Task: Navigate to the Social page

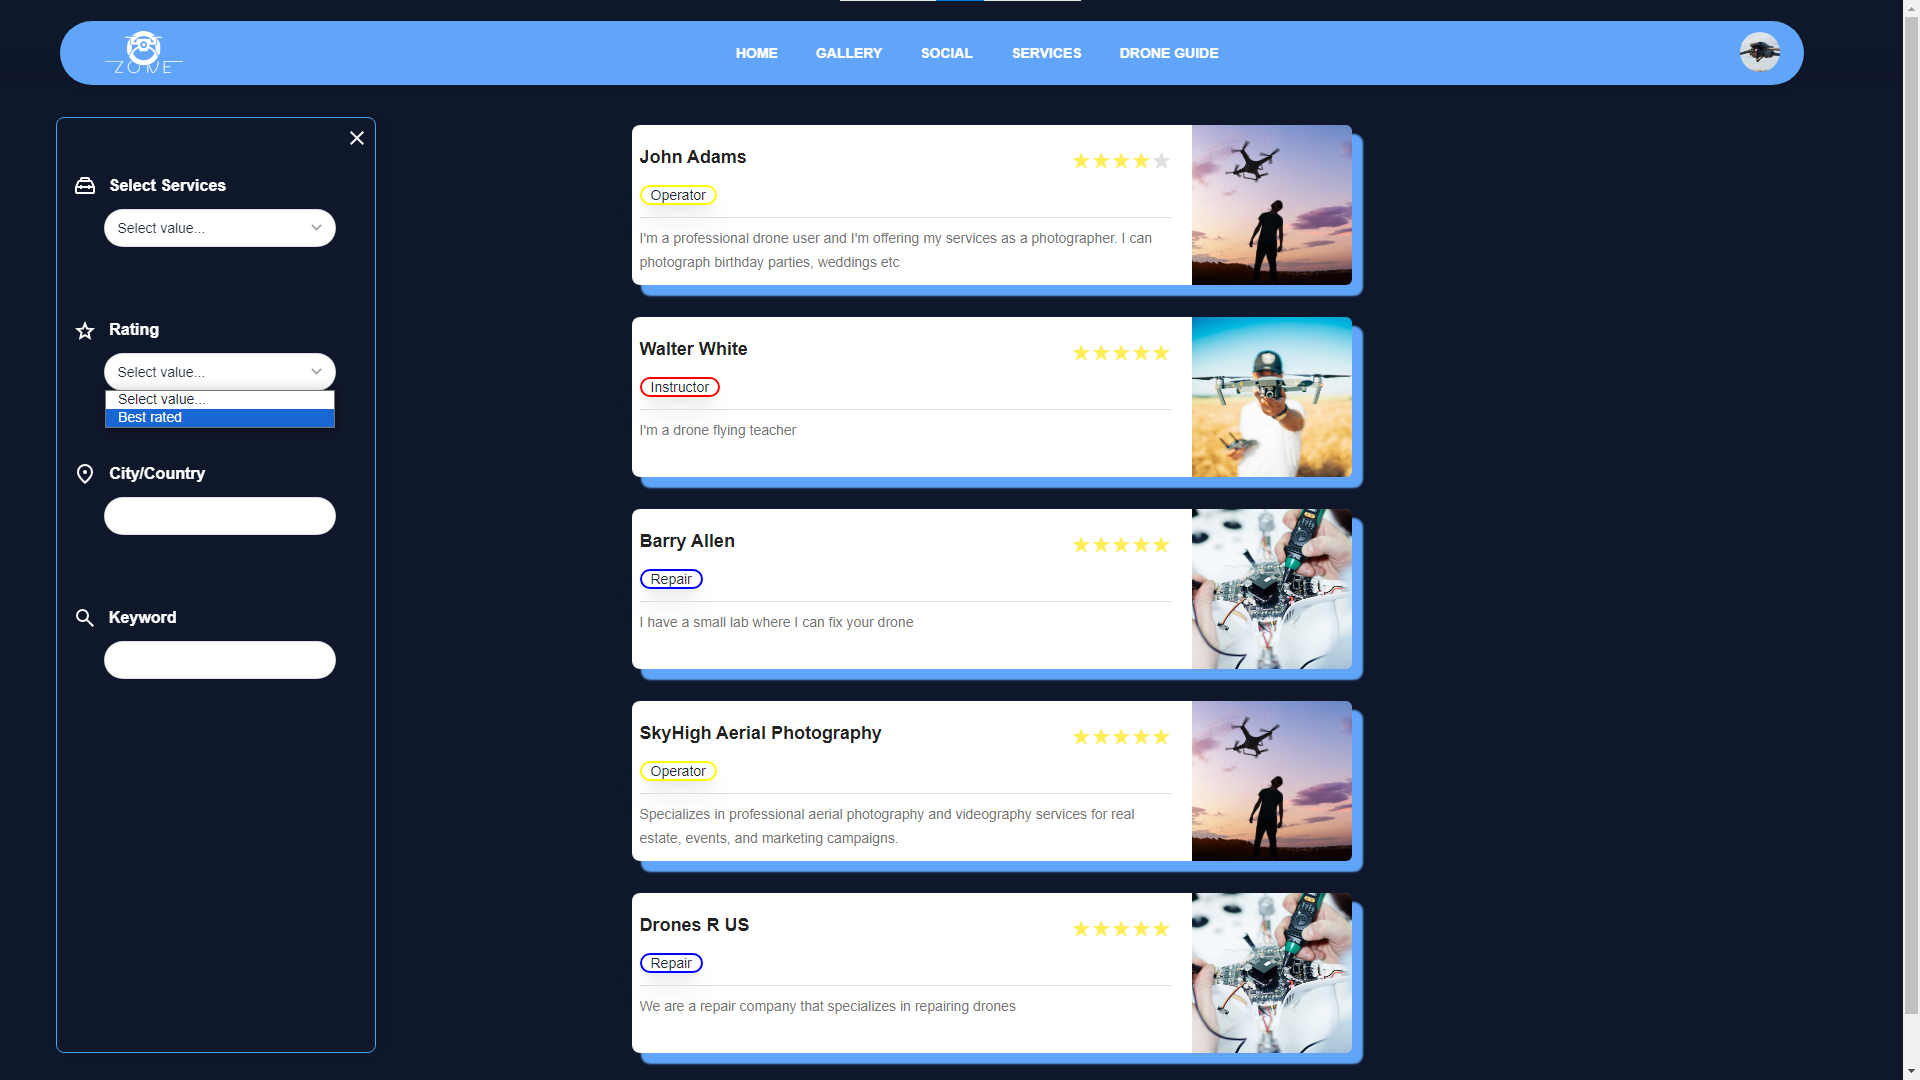Action: coord(946,53)
